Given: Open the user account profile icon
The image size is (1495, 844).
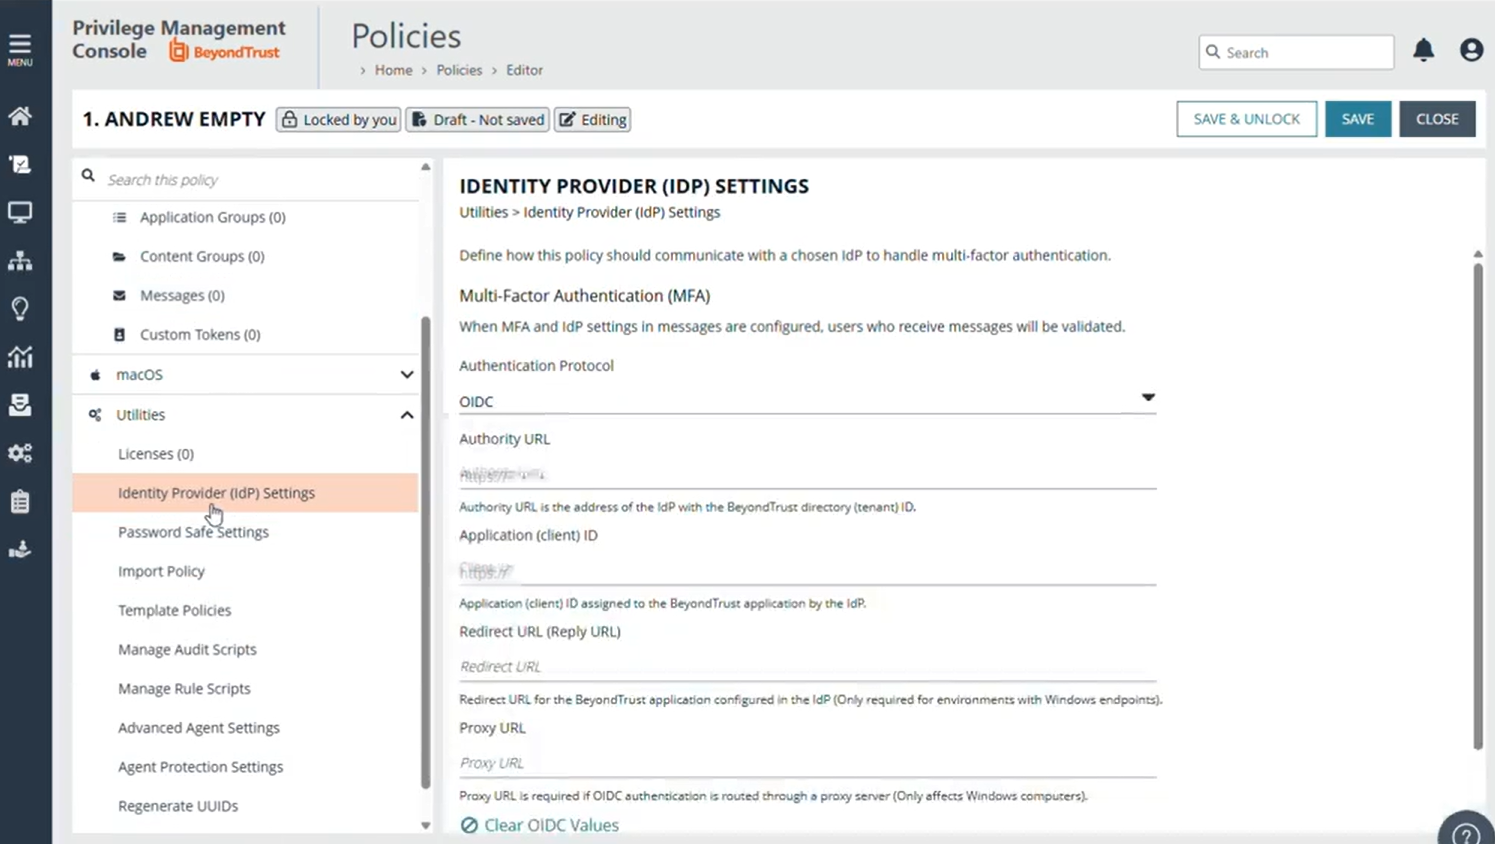Looking at the screenshot, I should click(x=1471, y=50).
